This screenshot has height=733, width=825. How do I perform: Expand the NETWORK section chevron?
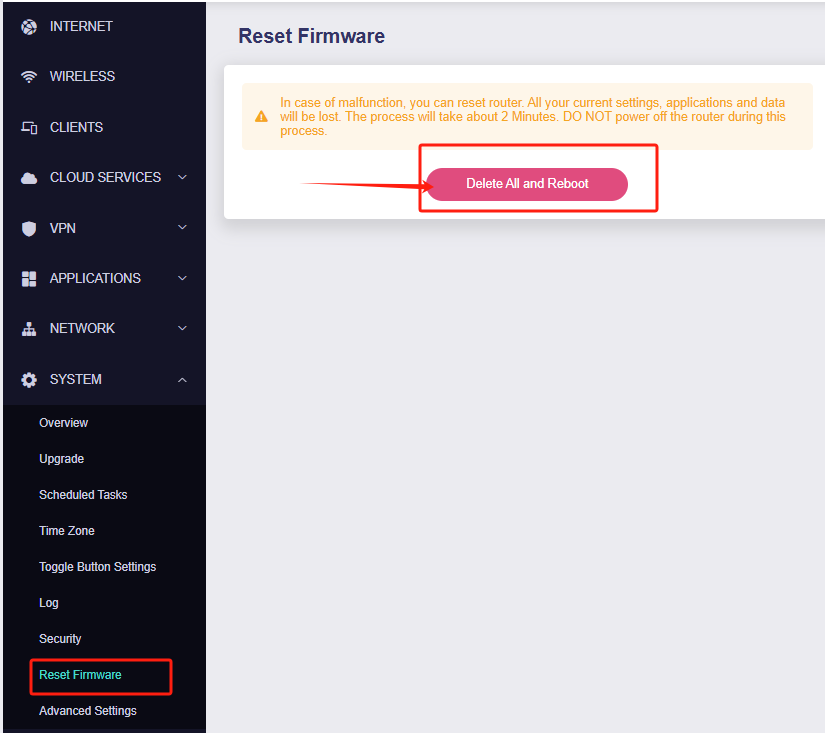(182, 328)
